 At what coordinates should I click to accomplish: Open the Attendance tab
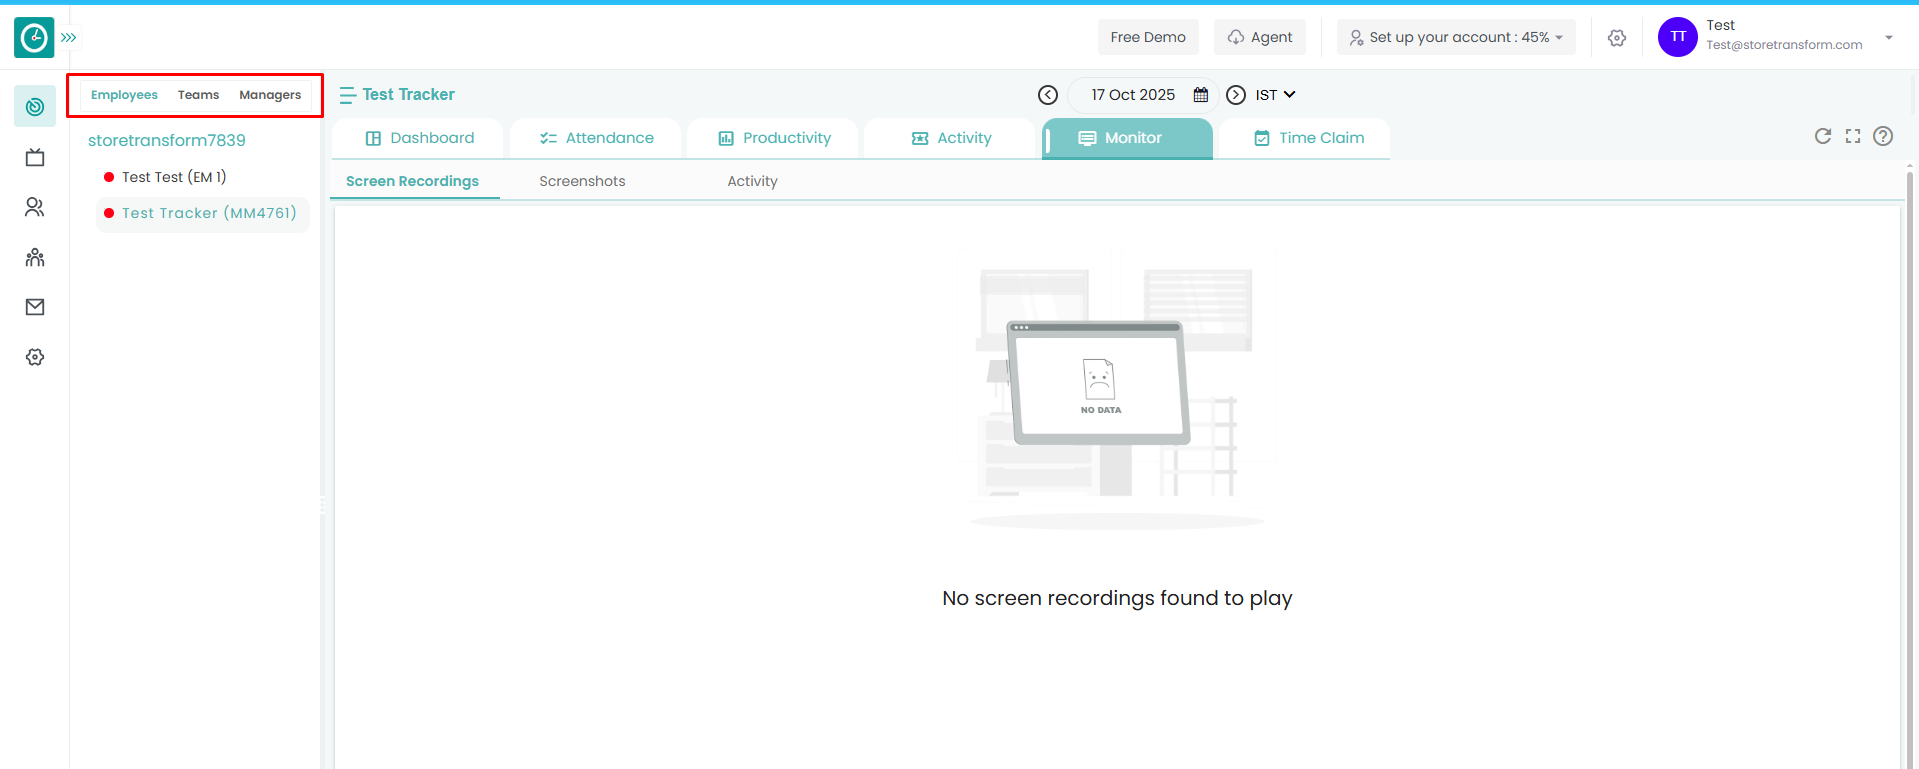tap(596, 138)
